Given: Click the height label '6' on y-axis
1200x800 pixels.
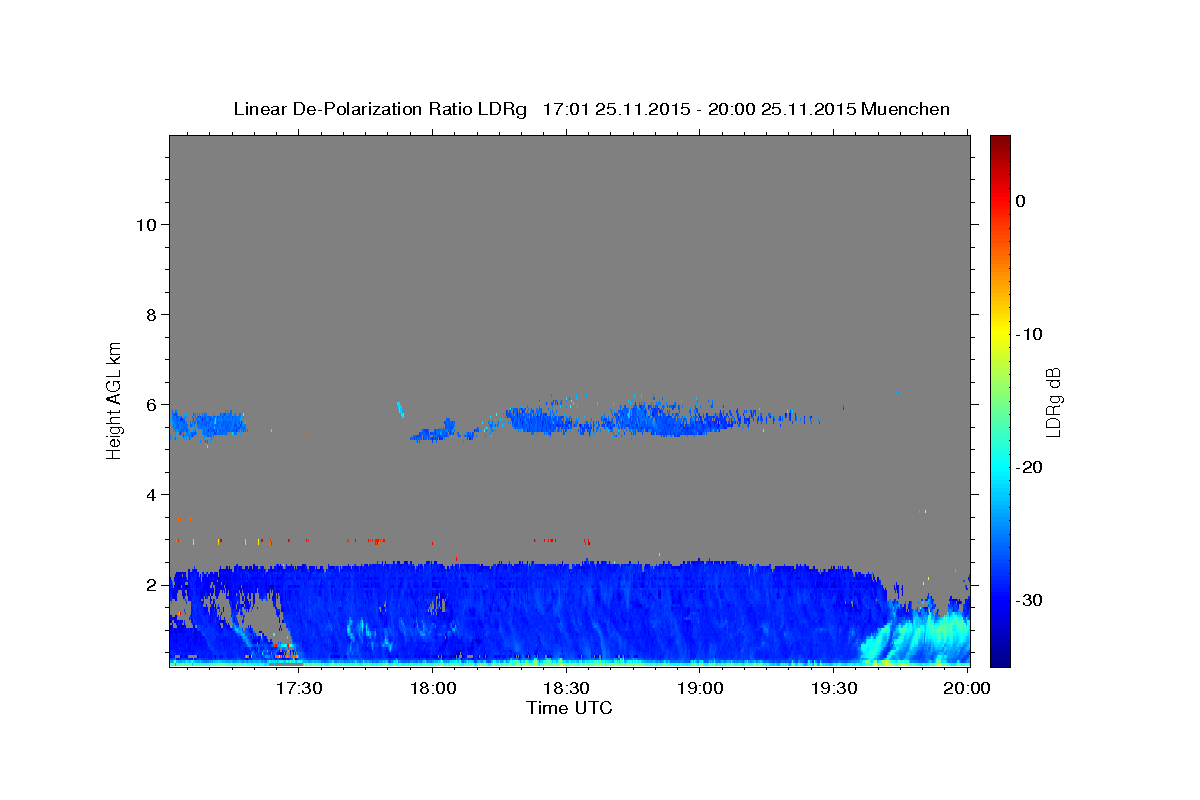Looking at the screenshot, I should [x=152, y=404].
